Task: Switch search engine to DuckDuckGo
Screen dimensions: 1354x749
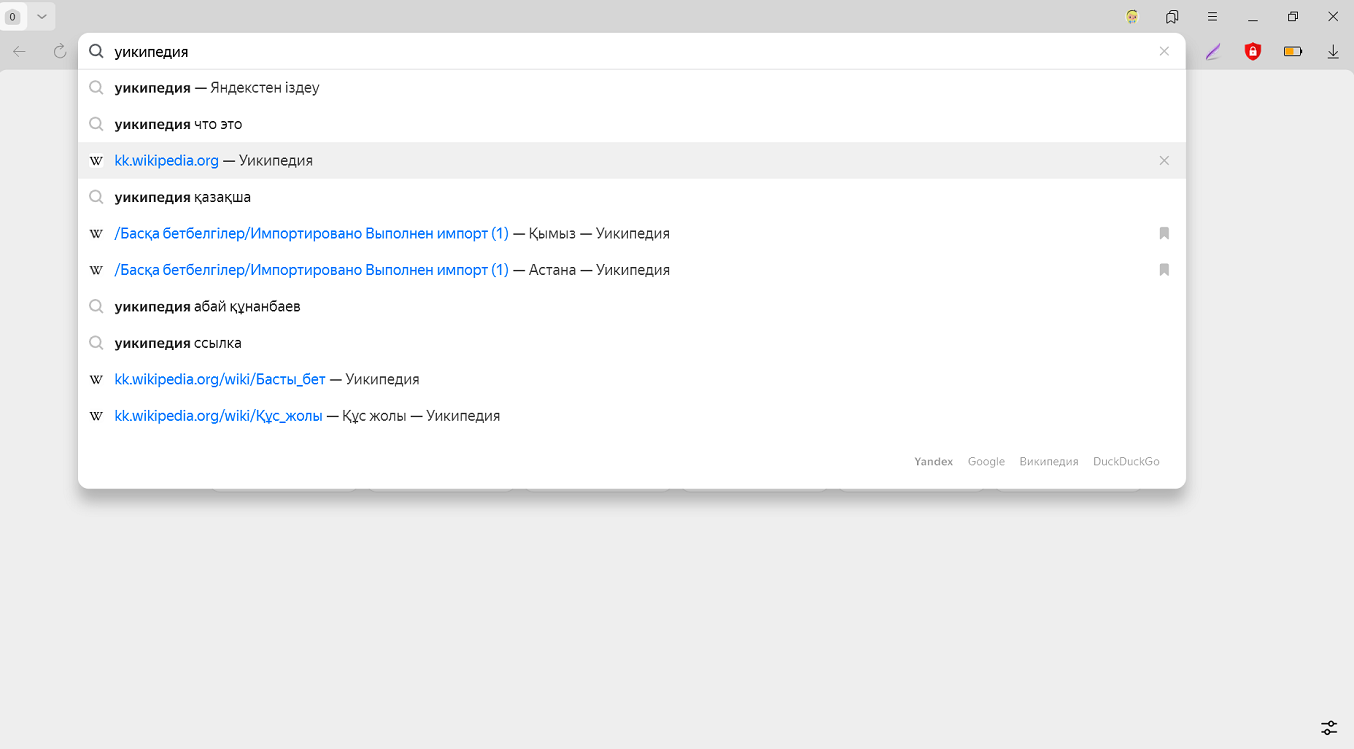Action: coord(1126,462)
